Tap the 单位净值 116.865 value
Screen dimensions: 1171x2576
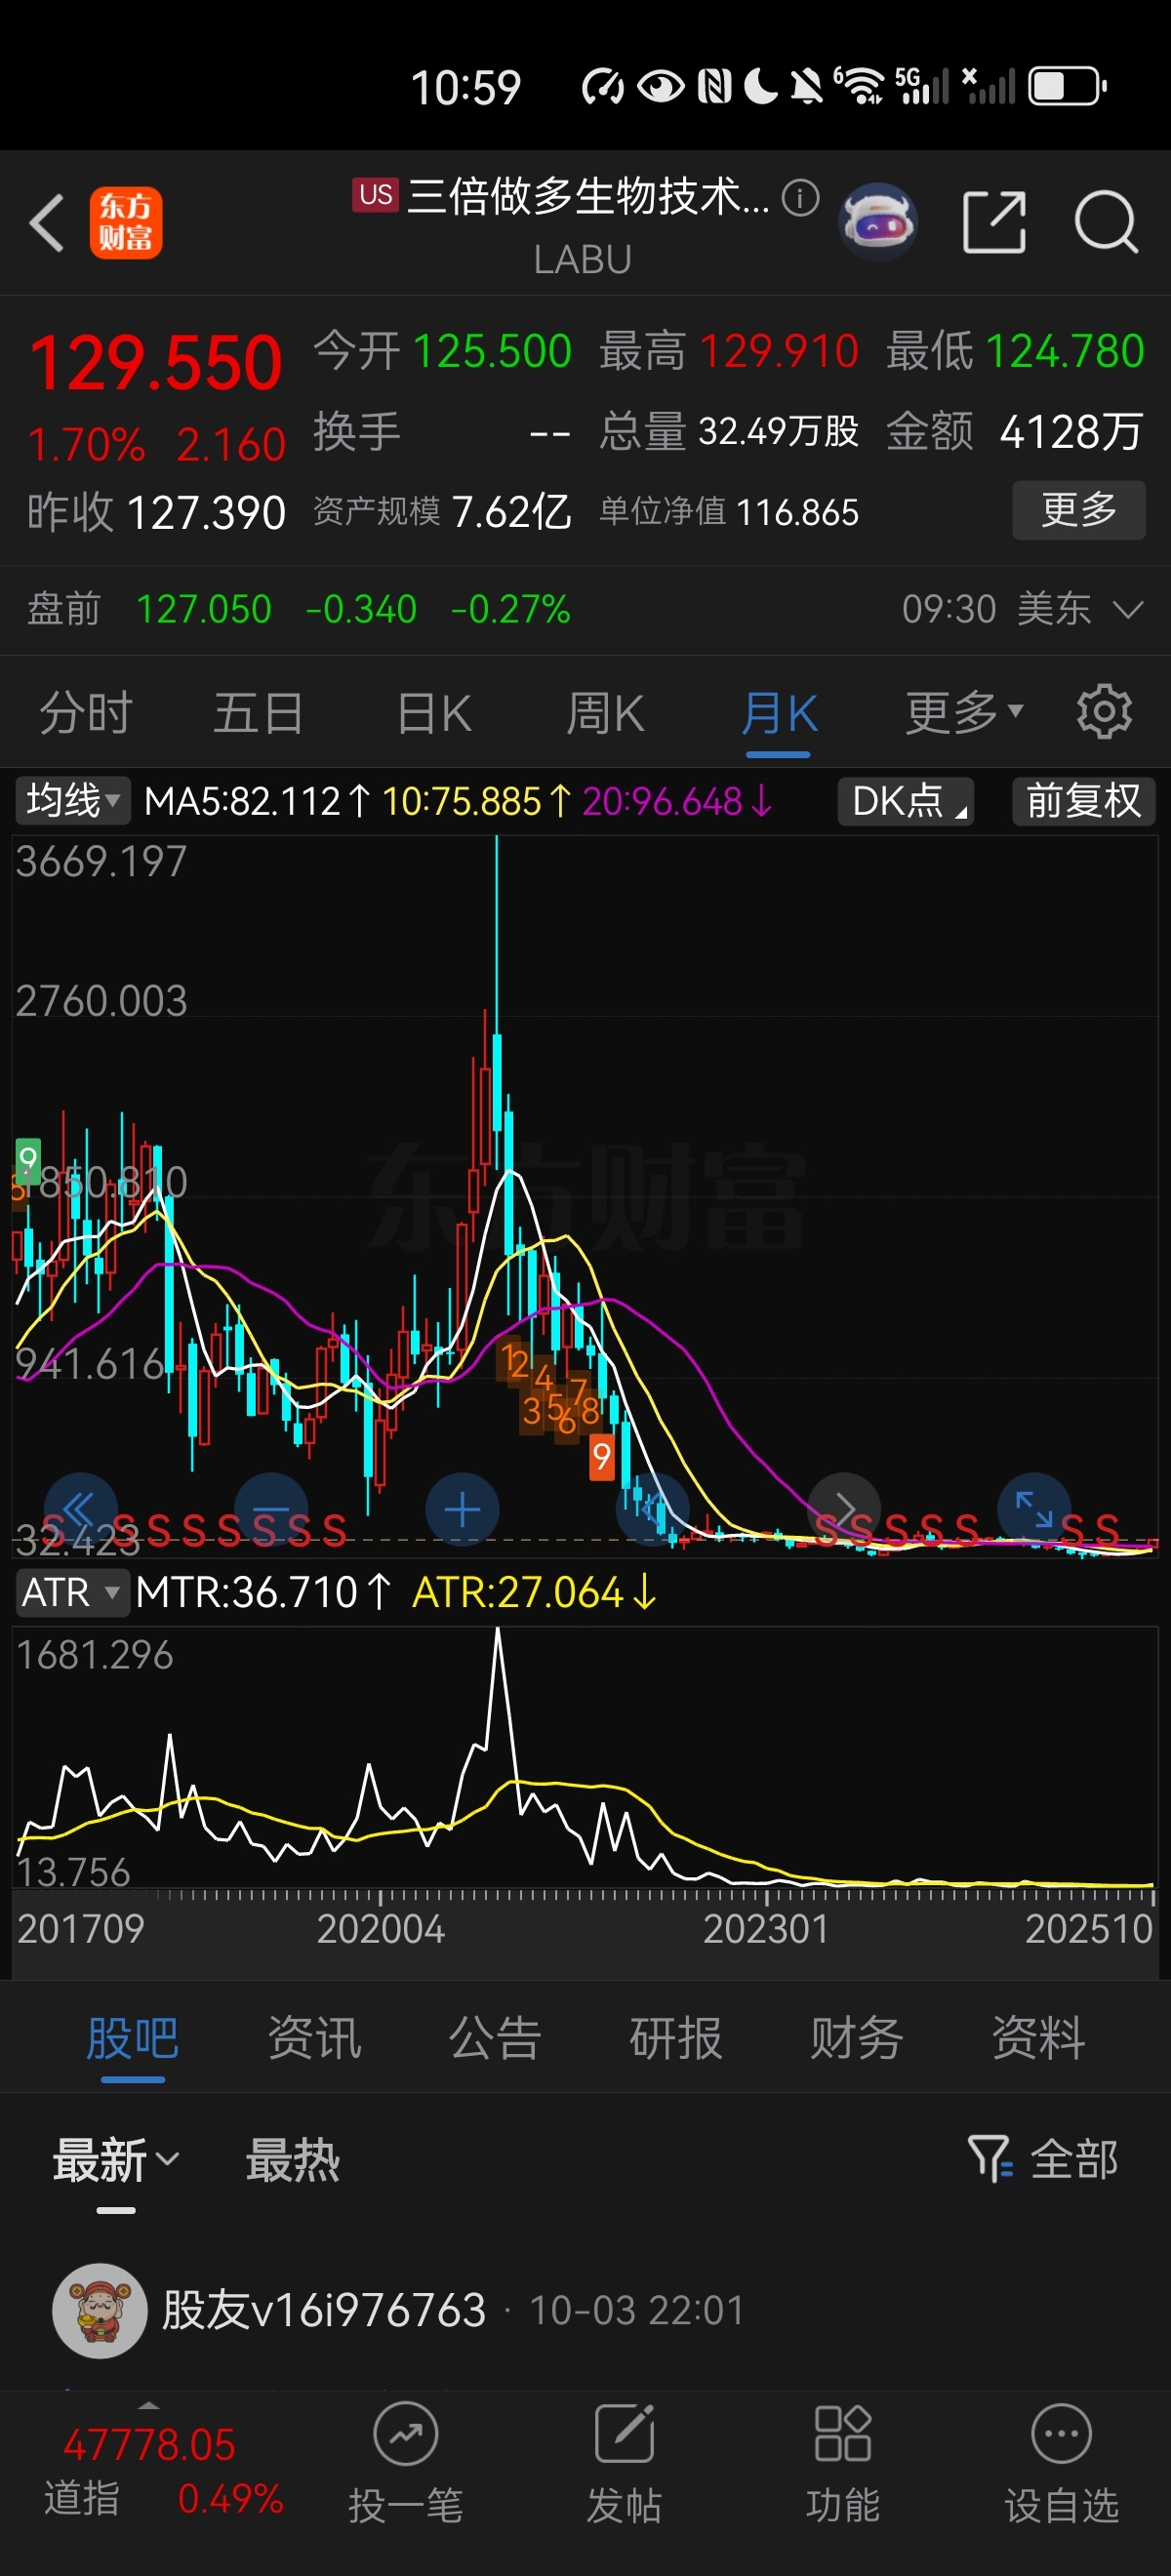click(797, 513)
